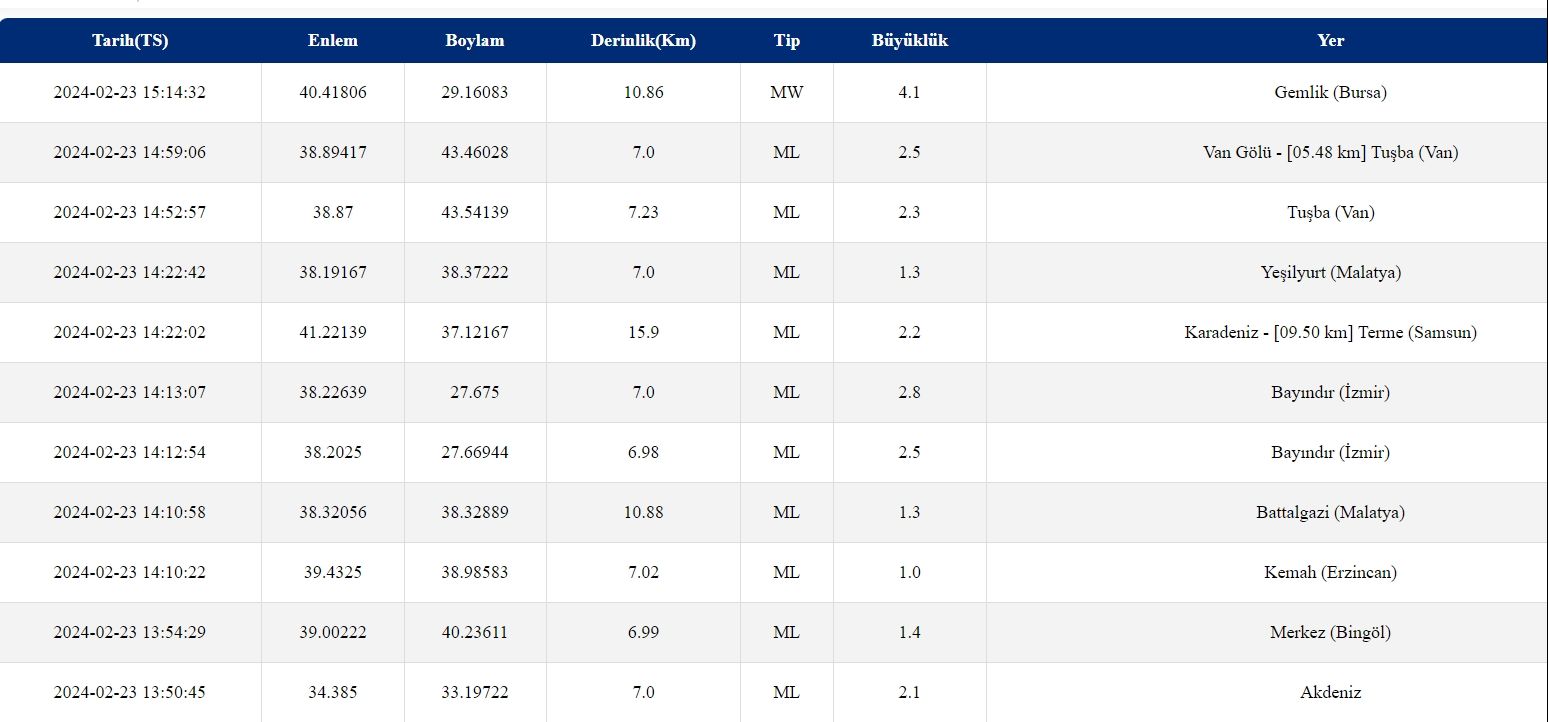The image size is (1548, 722).
Task: Select the MW type cell
Action: 787,92
